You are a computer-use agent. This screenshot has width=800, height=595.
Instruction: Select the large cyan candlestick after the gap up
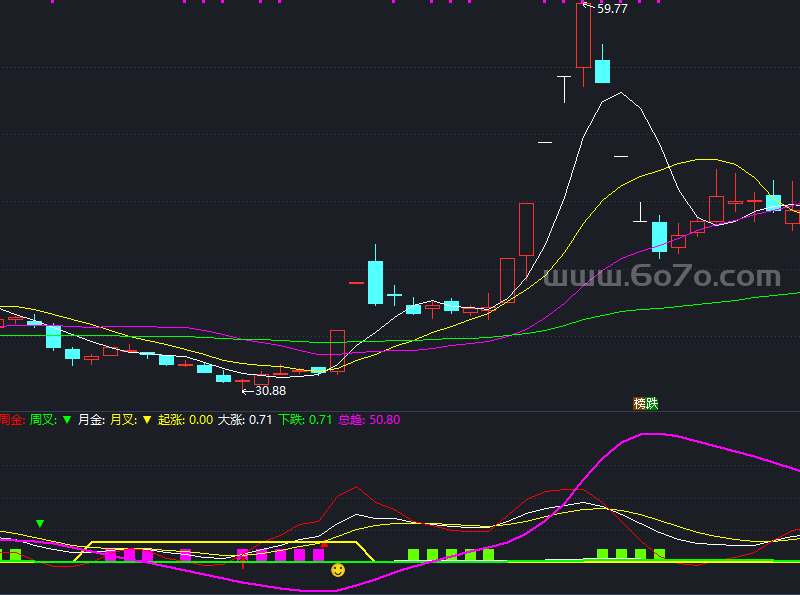(376, 283)
